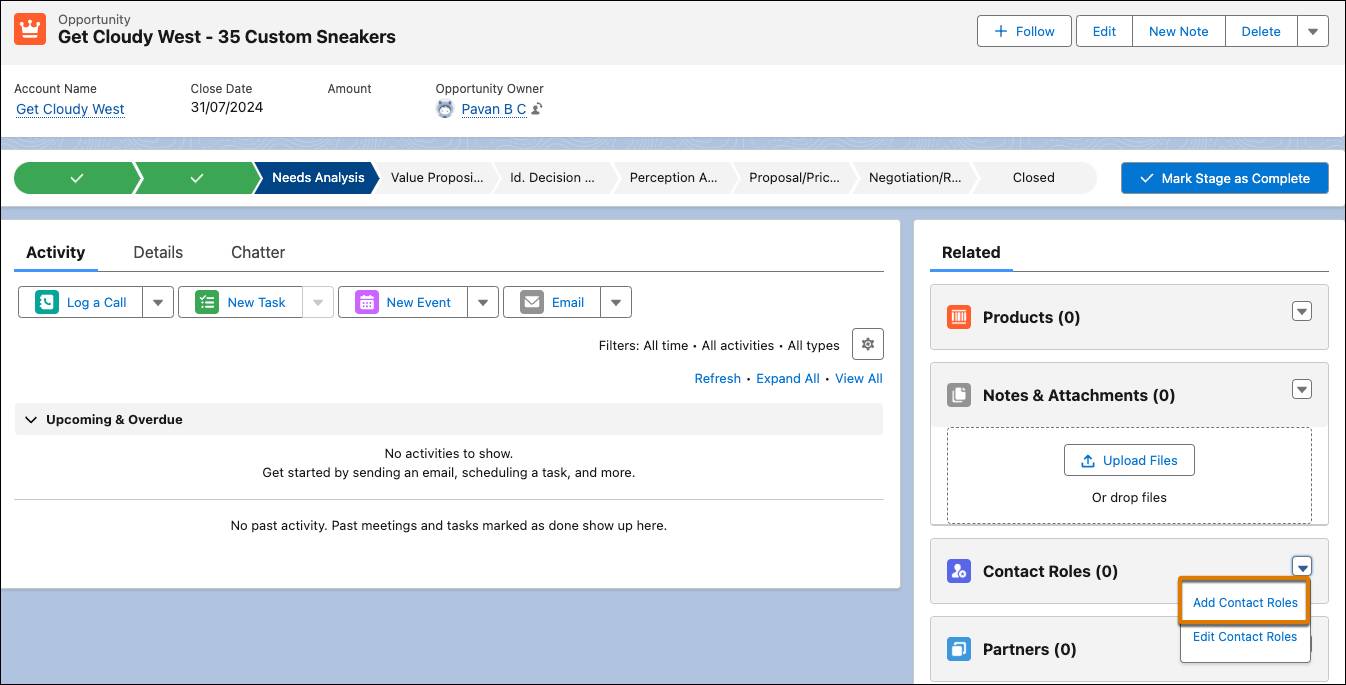Click the Filters: All time text

pos(643,345)
